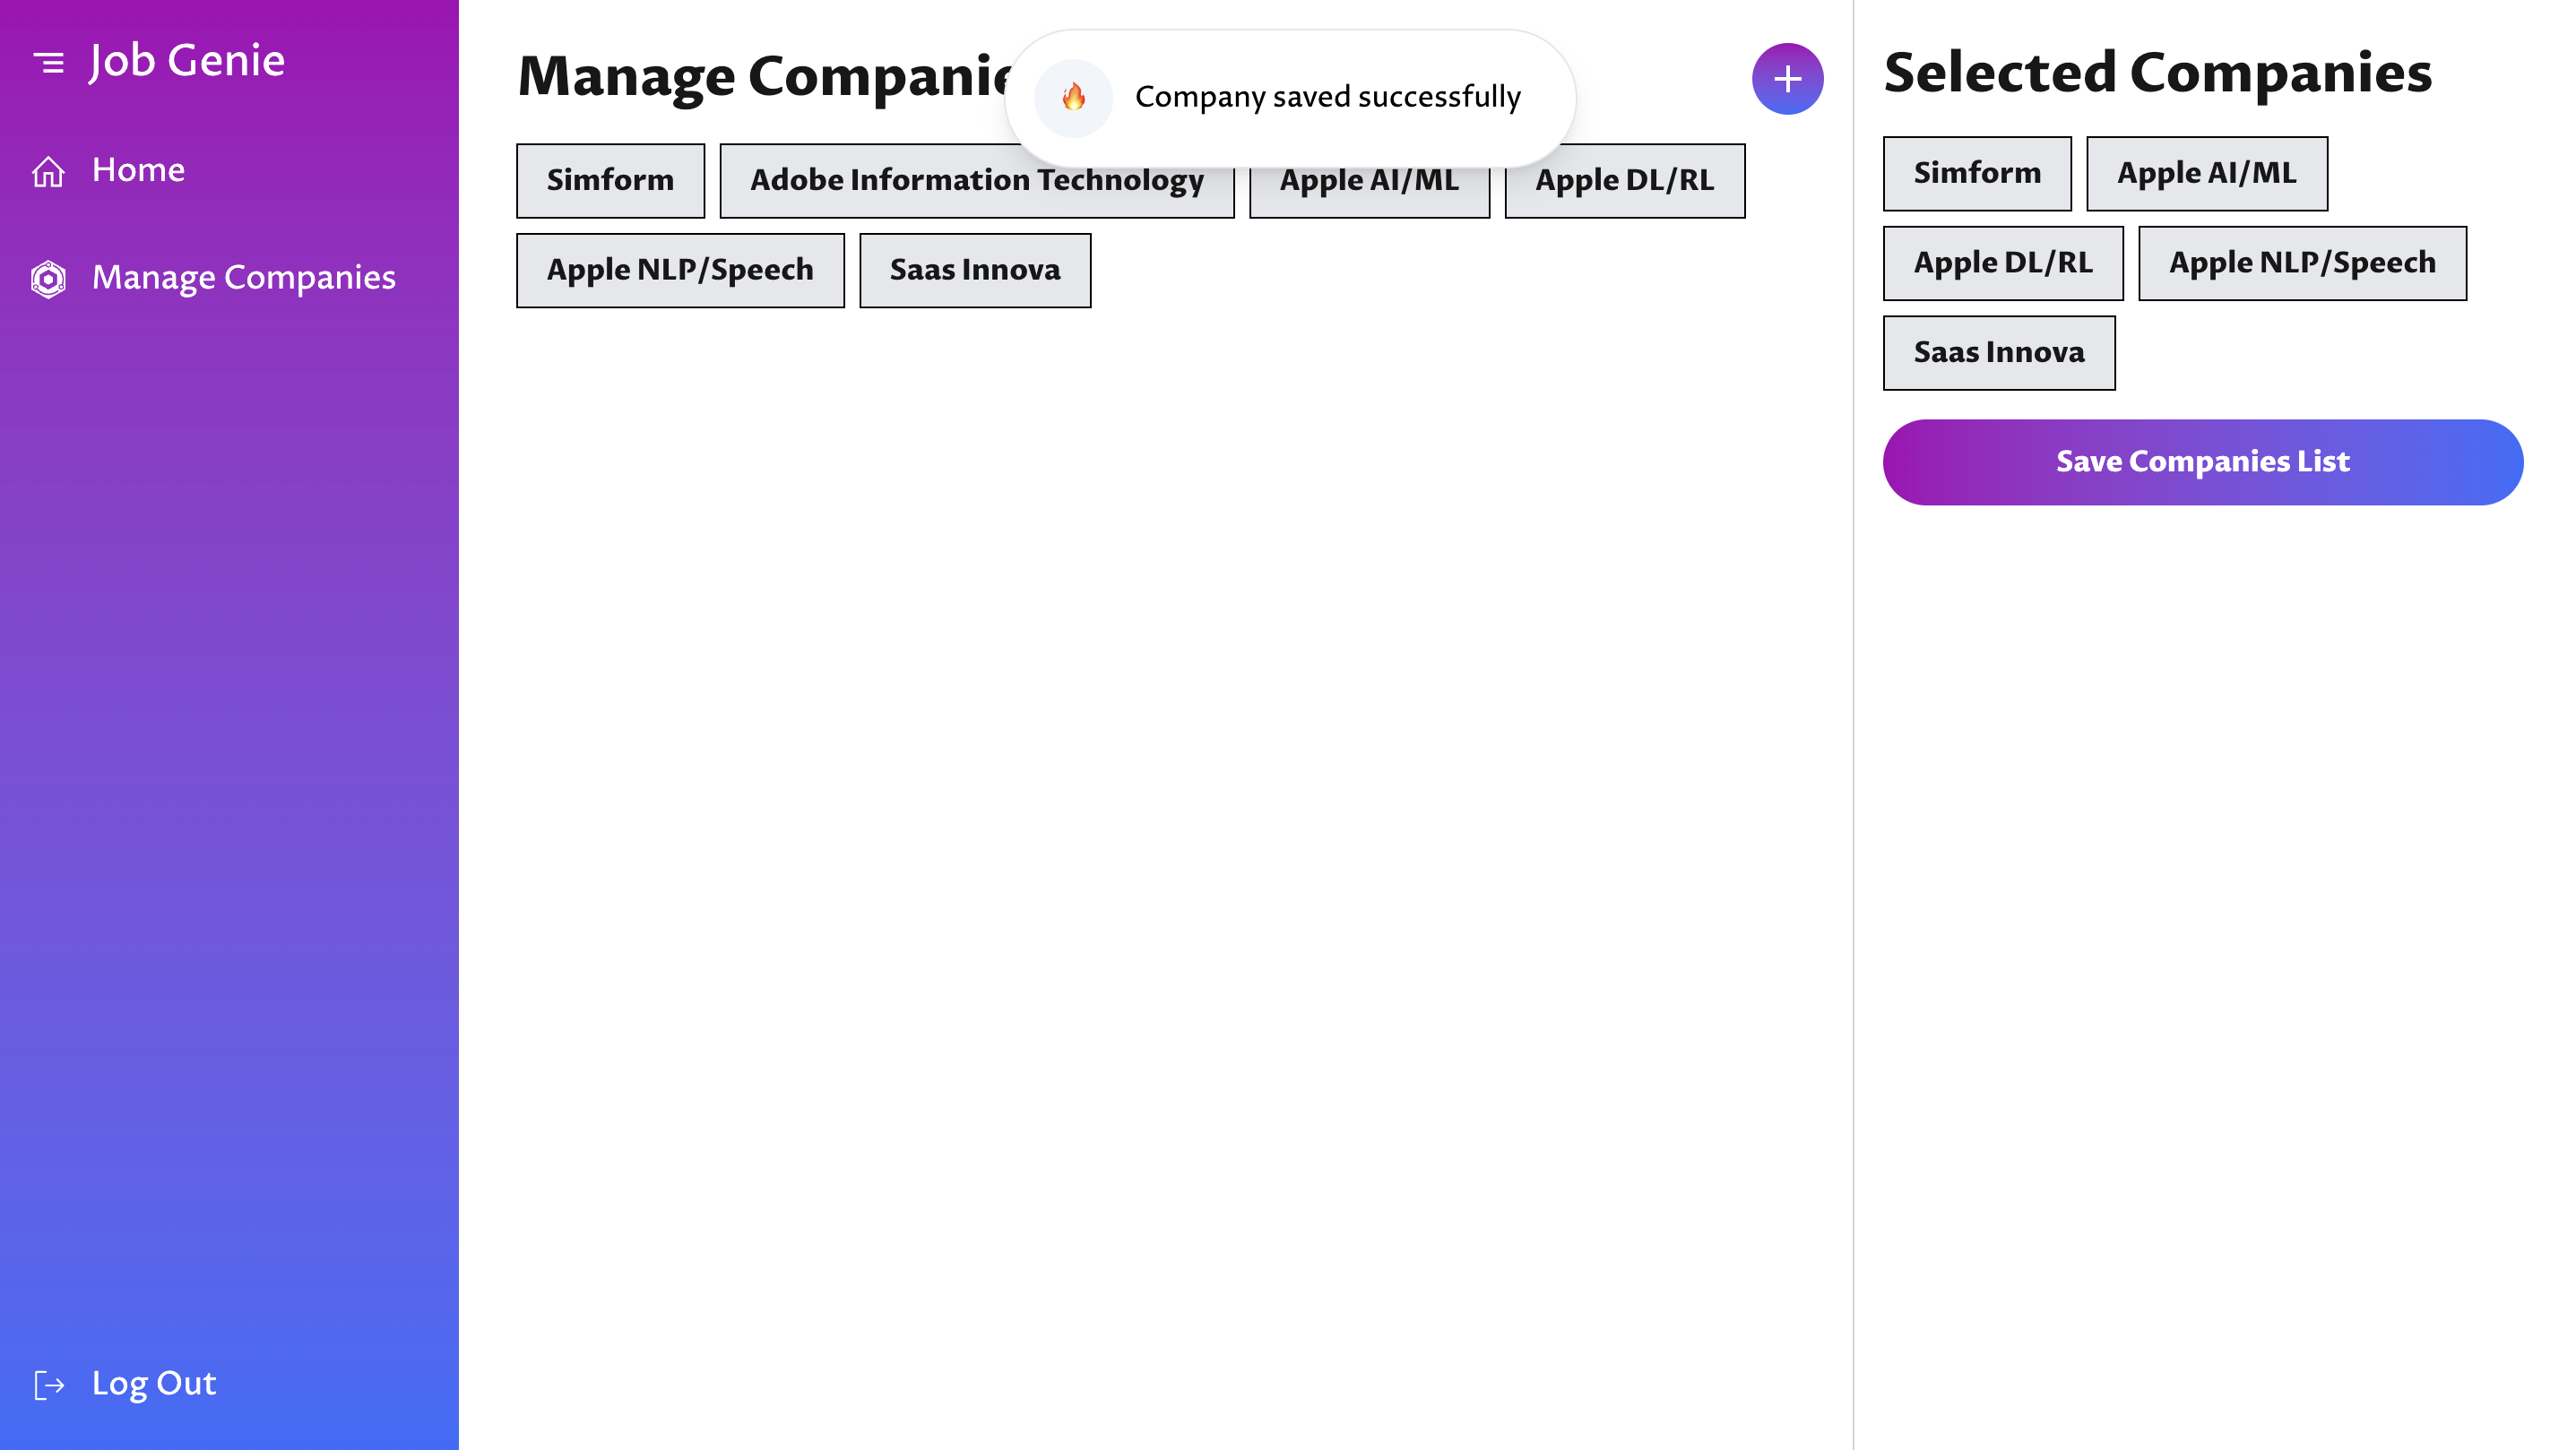Click the Job Genie app title
2576x1450 pixels.
186,60
